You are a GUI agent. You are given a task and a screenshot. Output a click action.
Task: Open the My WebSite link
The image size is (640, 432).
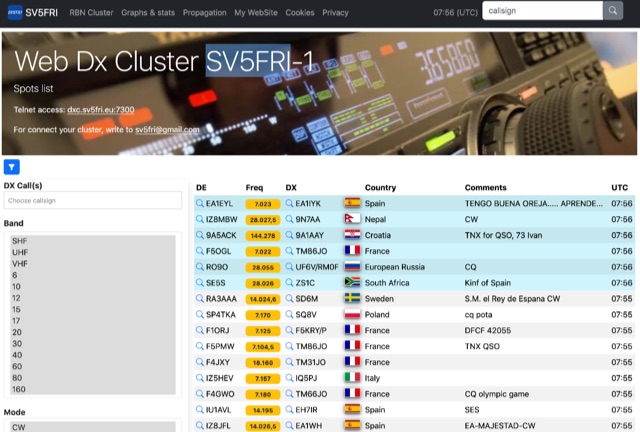click(x=257, y=12)
